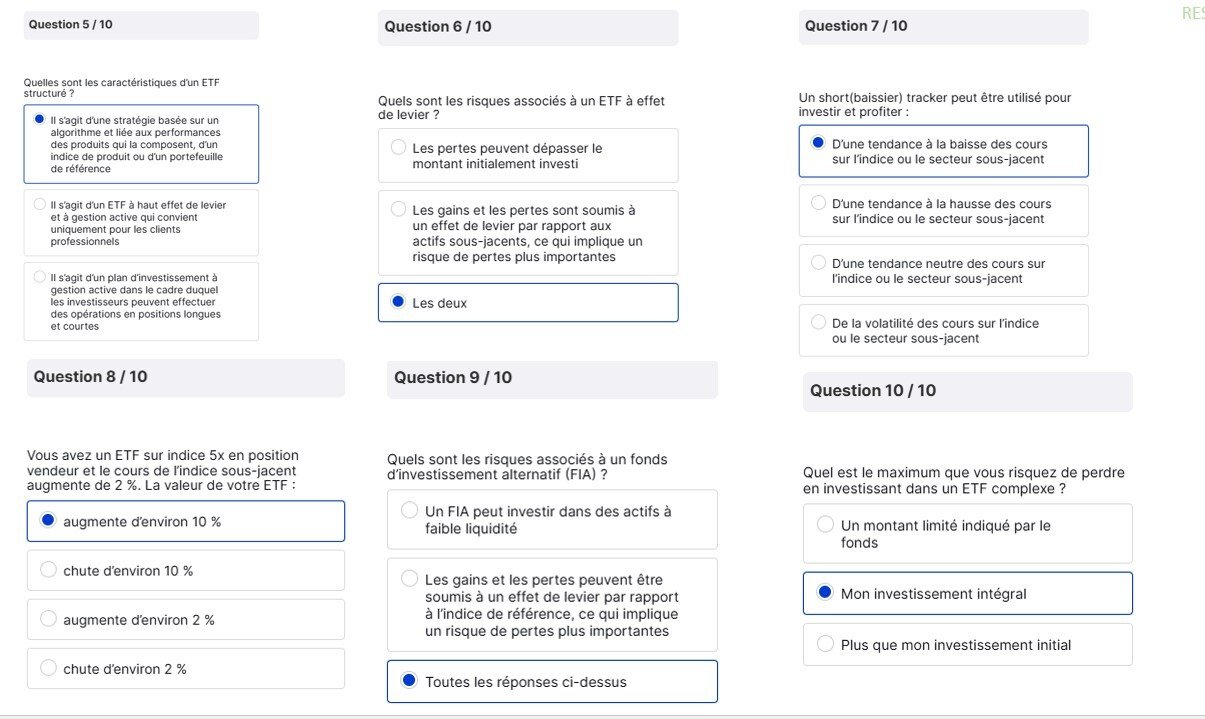Viewport: 1205px width, 719px height.
Task: Pick 'Un montant limité indiqué par le fonds'
Action: coord(825,525)
